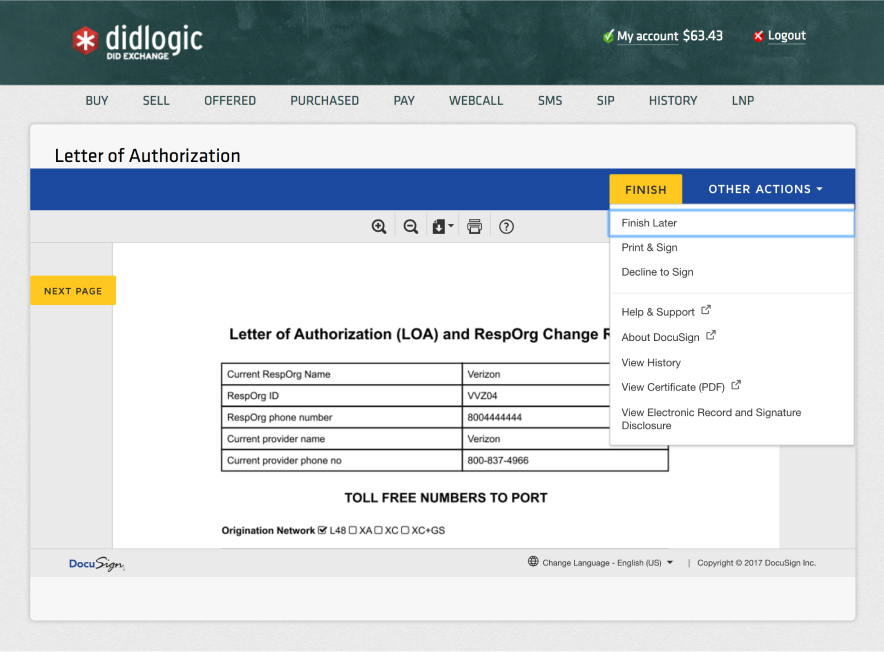Click the zoom in magnifier icon
Screen dimensions: 884x652
[x=379, y=227]
